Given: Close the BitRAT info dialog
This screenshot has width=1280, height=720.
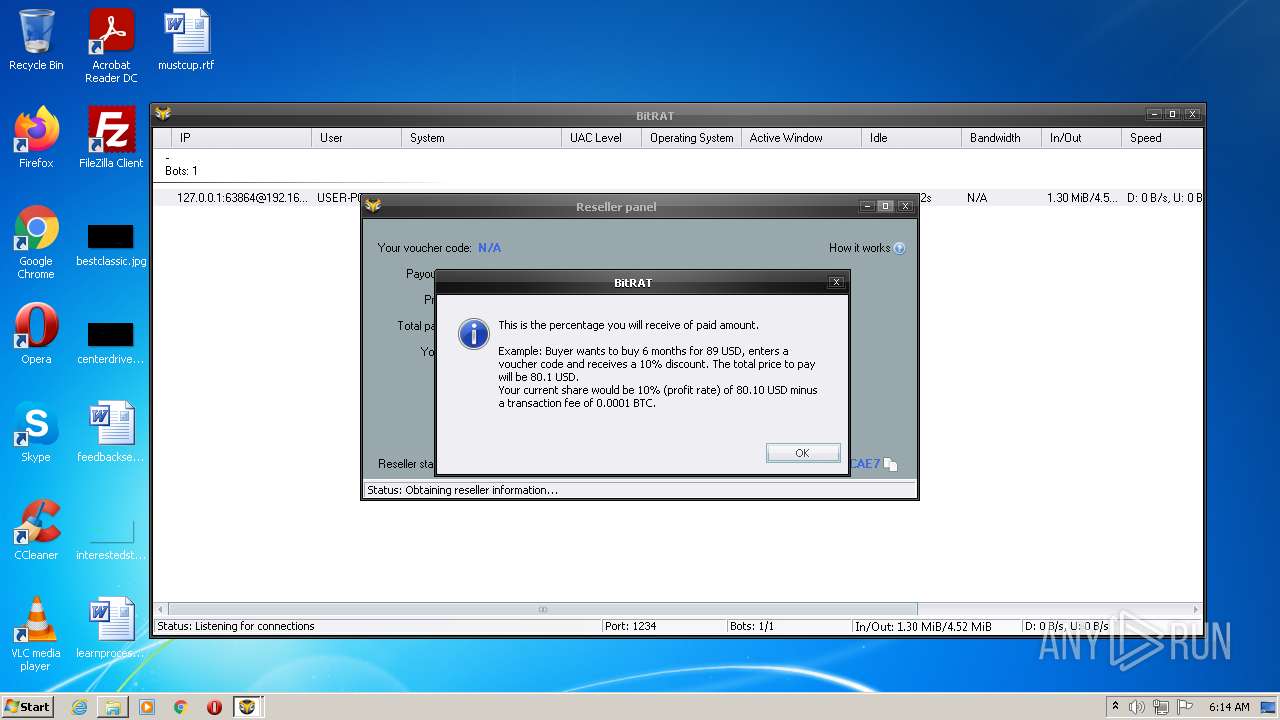Looking at the screenshot, I should [x=836, y=283].
